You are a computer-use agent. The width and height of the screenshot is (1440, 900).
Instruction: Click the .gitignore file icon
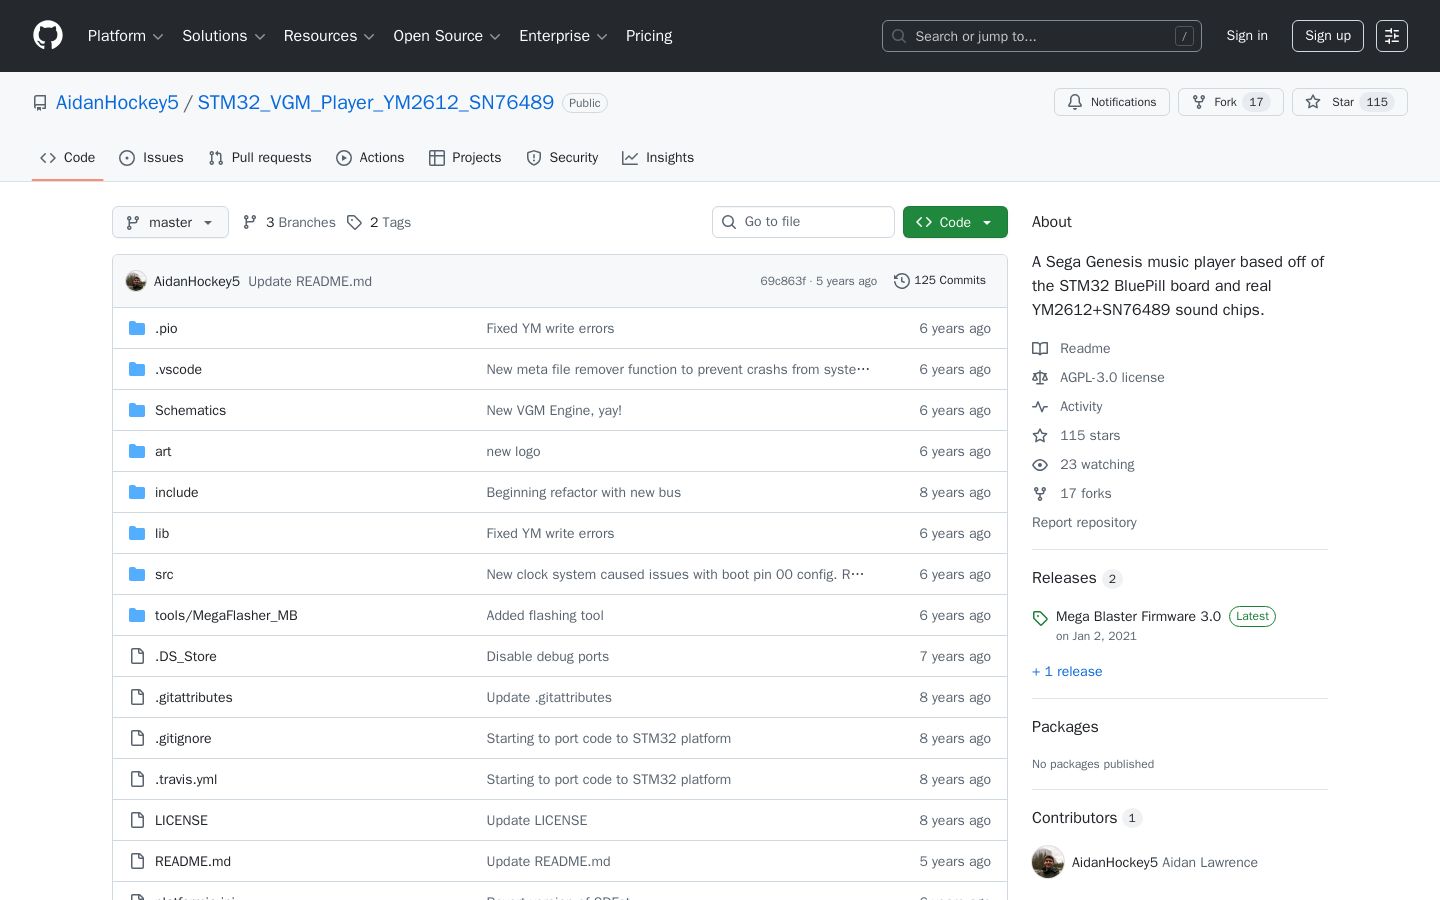pyautogui.click(x=137, y=738)
